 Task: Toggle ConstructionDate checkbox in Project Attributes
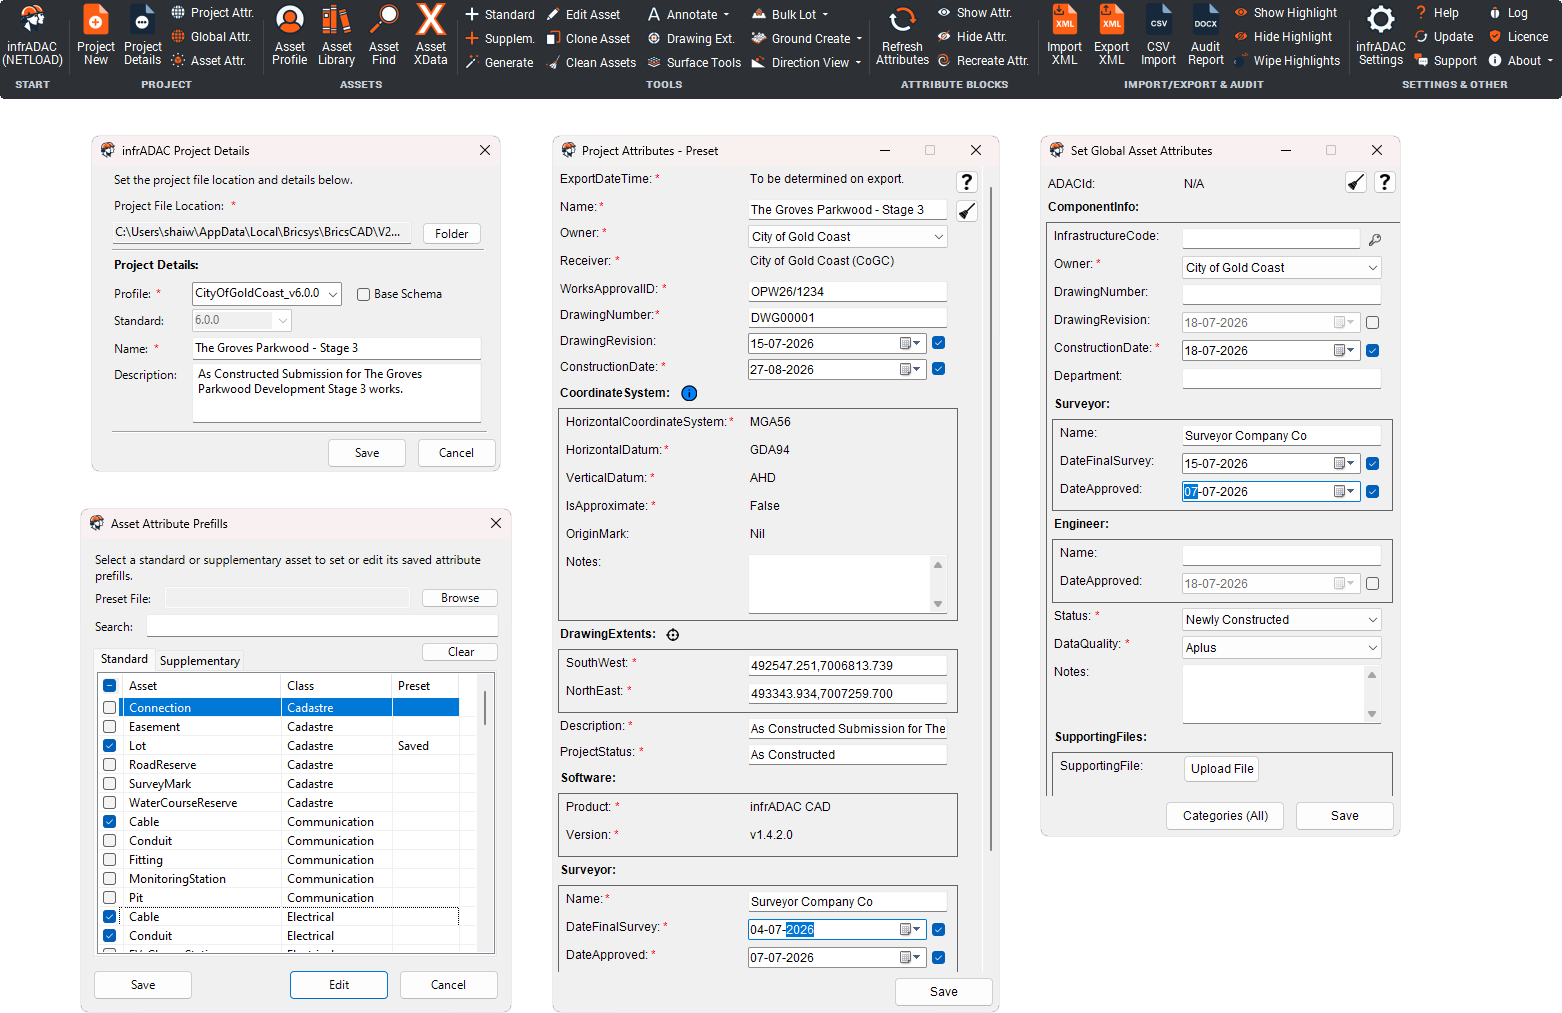938,369
